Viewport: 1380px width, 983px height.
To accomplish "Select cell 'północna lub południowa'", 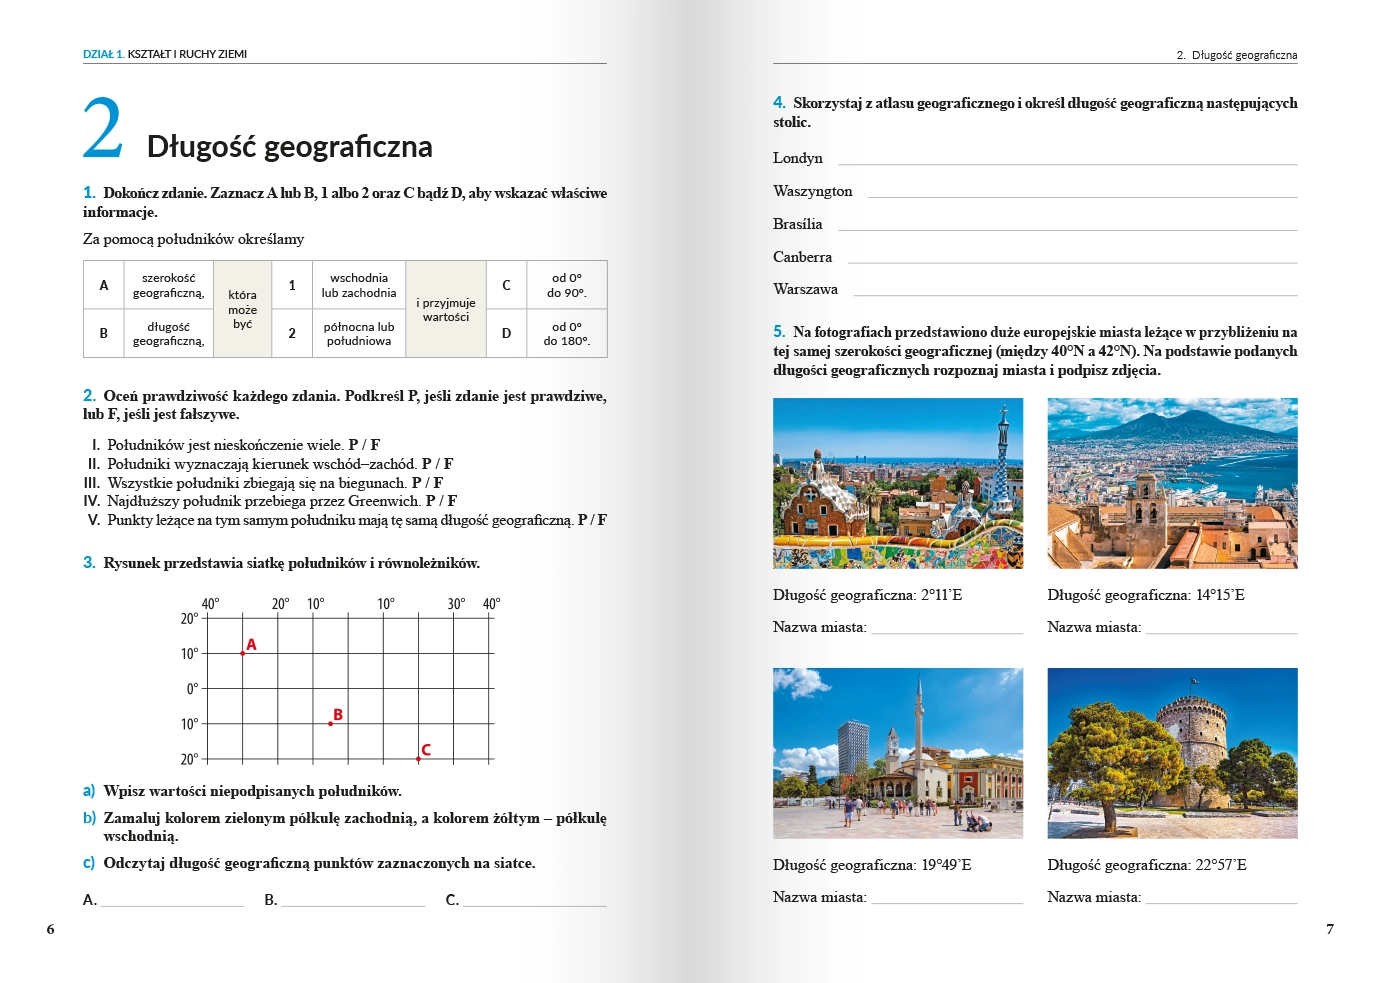I will coord(358,333).
